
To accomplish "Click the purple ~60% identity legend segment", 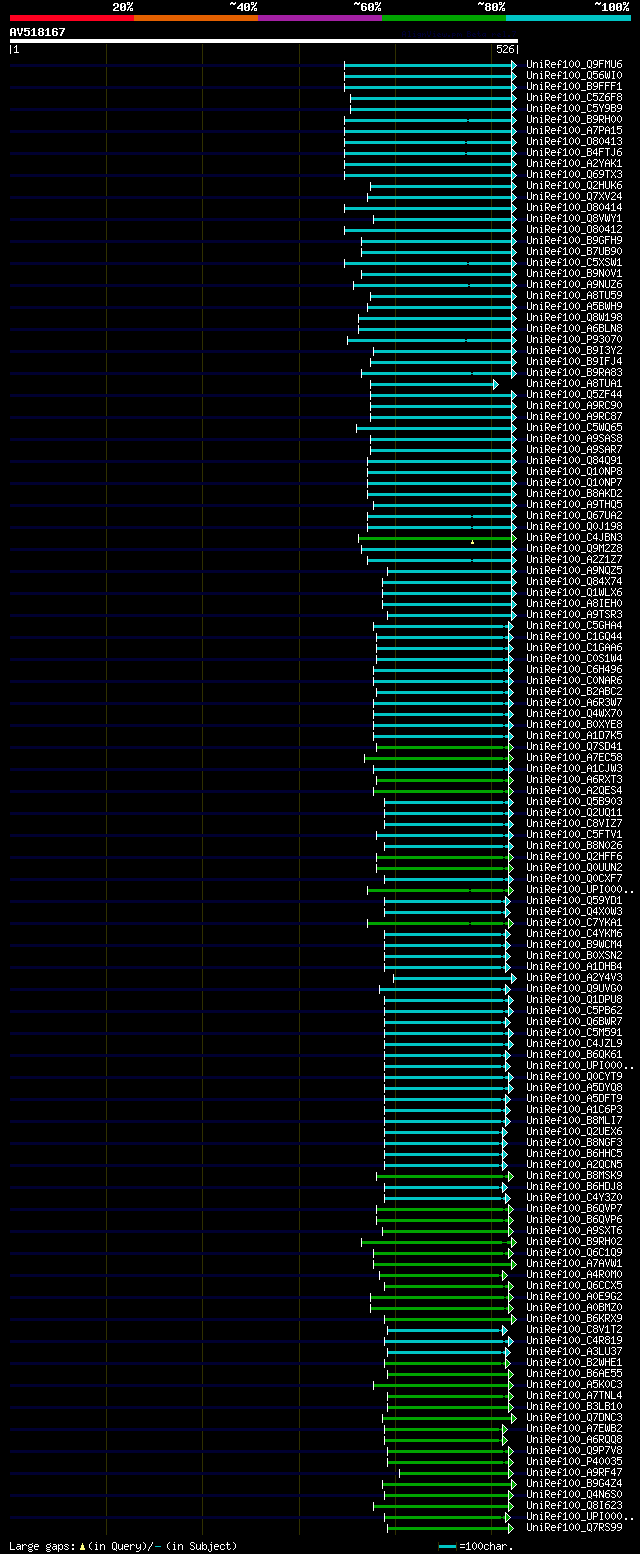I will (320, 18).
